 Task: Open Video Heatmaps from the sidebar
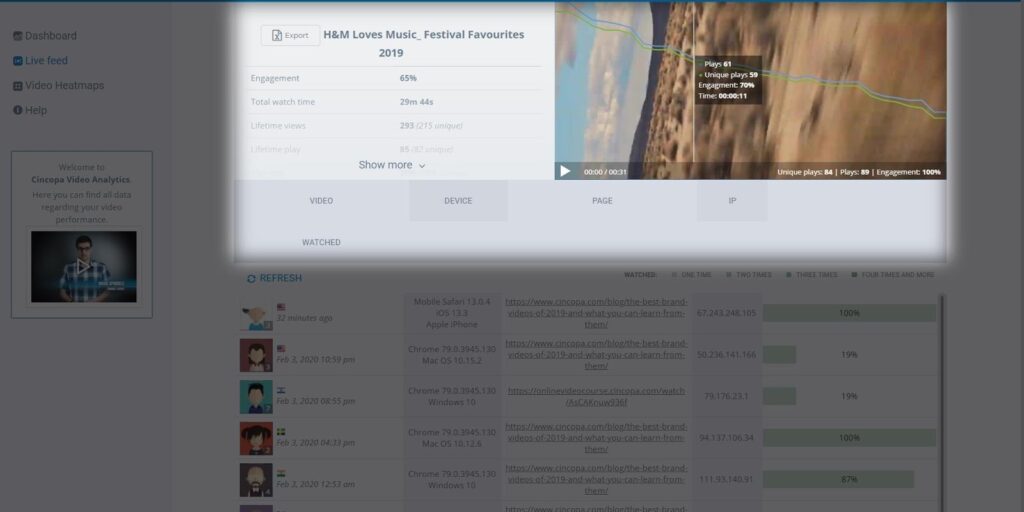click(64, 86)
